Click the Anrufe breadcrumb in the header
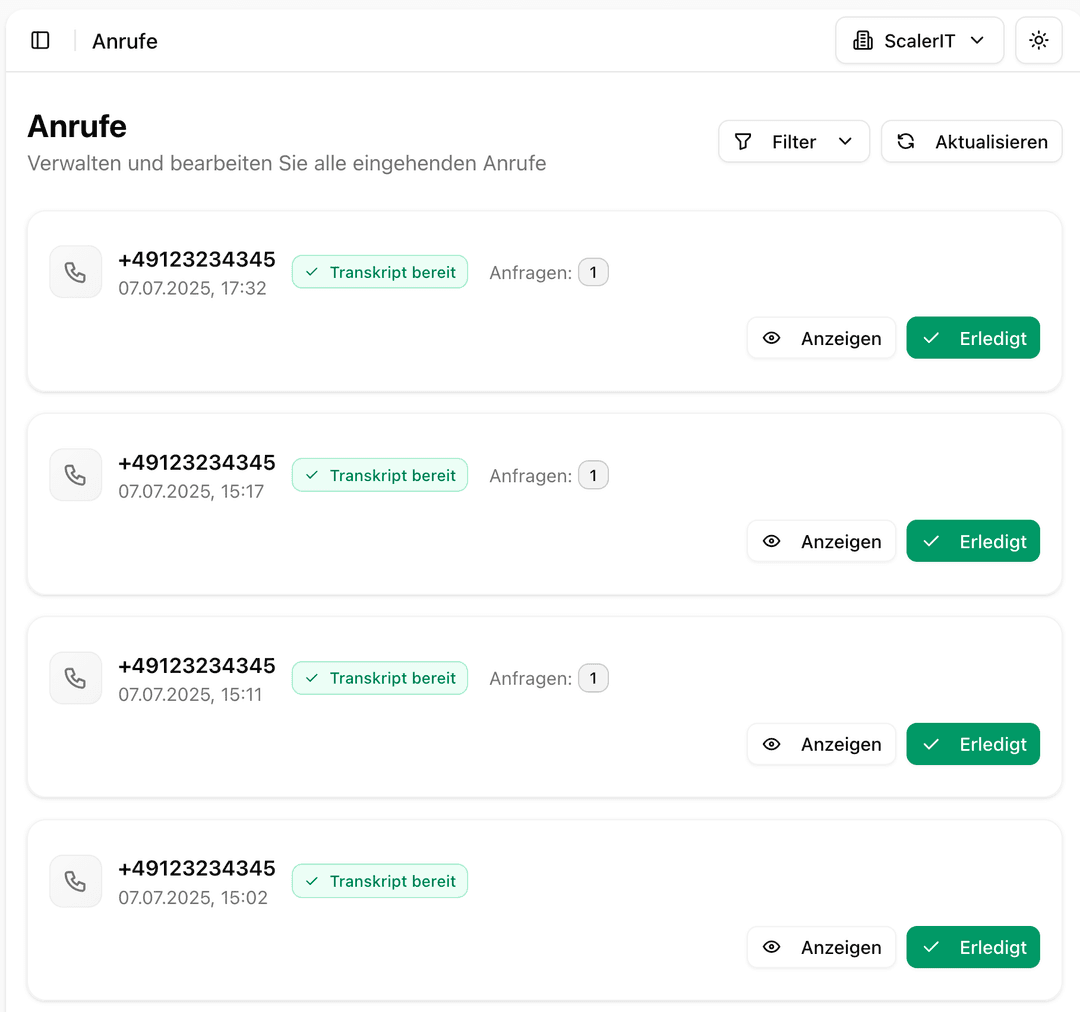 [x=125, y=41]
